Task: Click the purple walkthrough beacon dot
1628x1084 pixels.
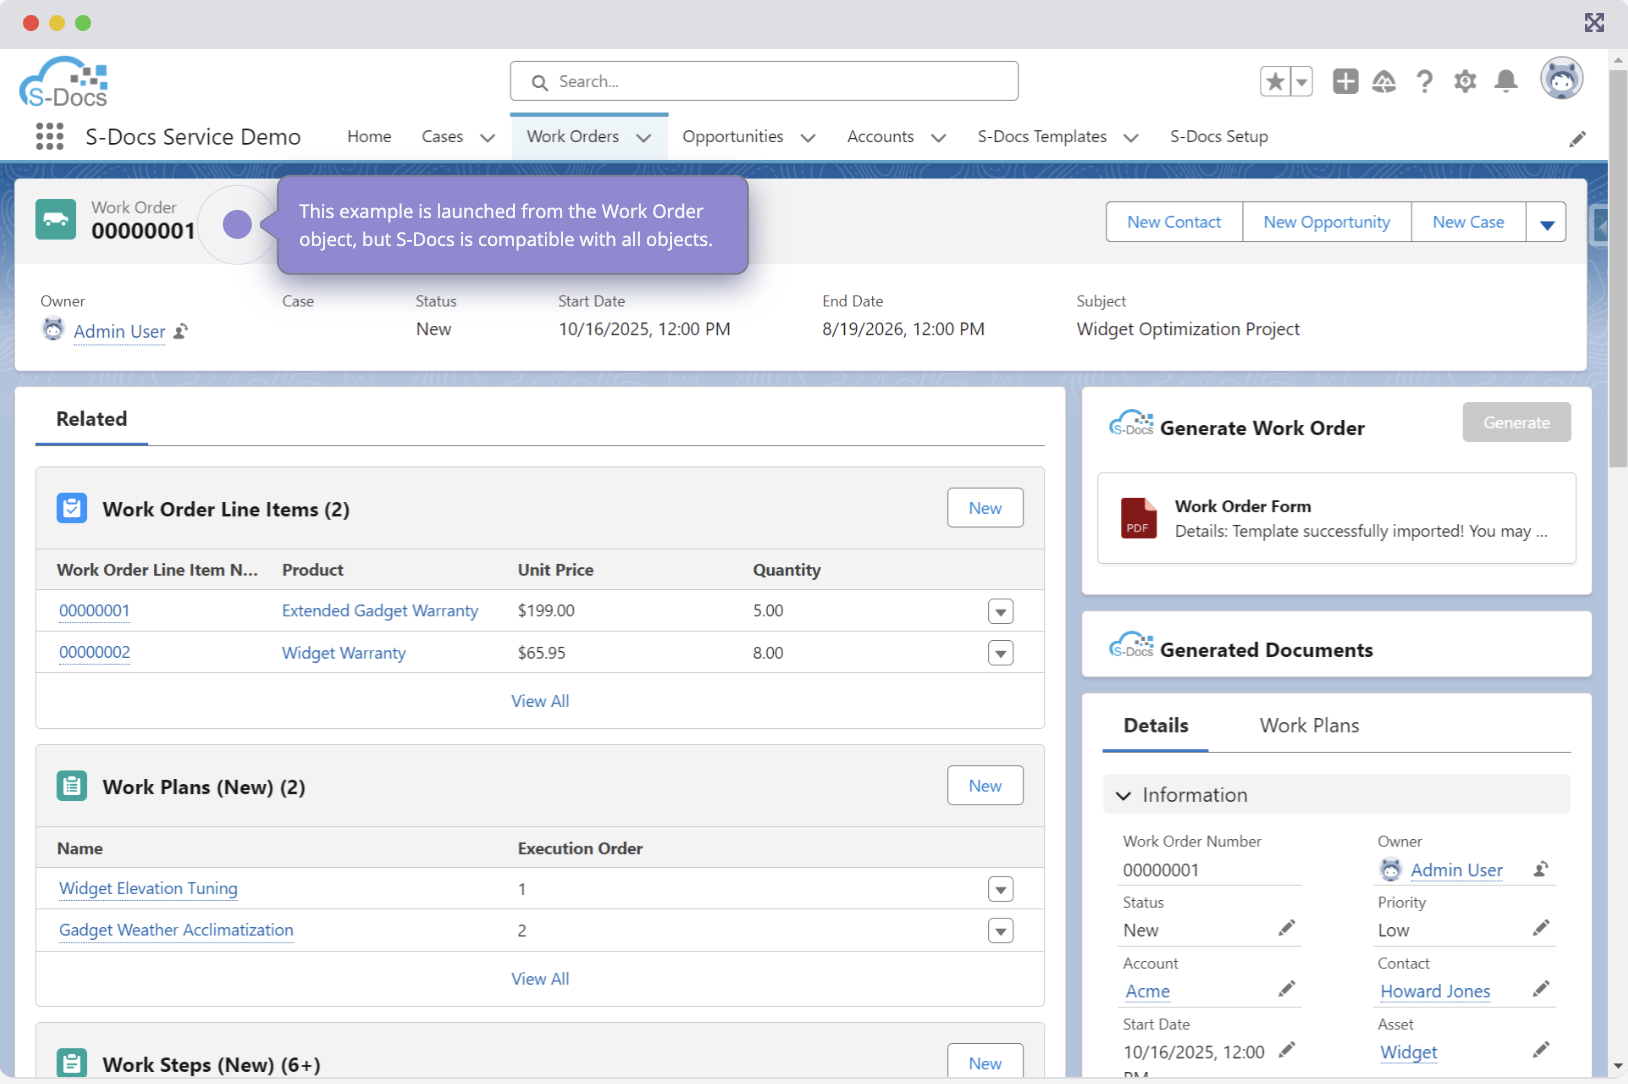Action: coord(237,224)
